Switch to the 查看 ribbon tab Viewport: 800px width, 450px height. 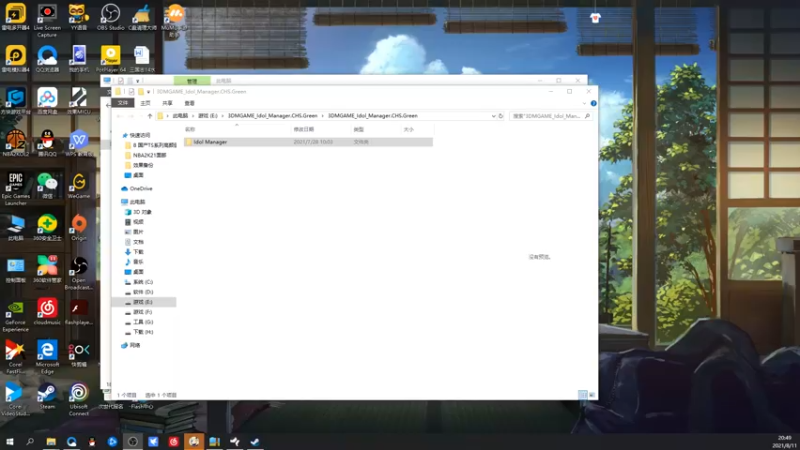(189, 103)
